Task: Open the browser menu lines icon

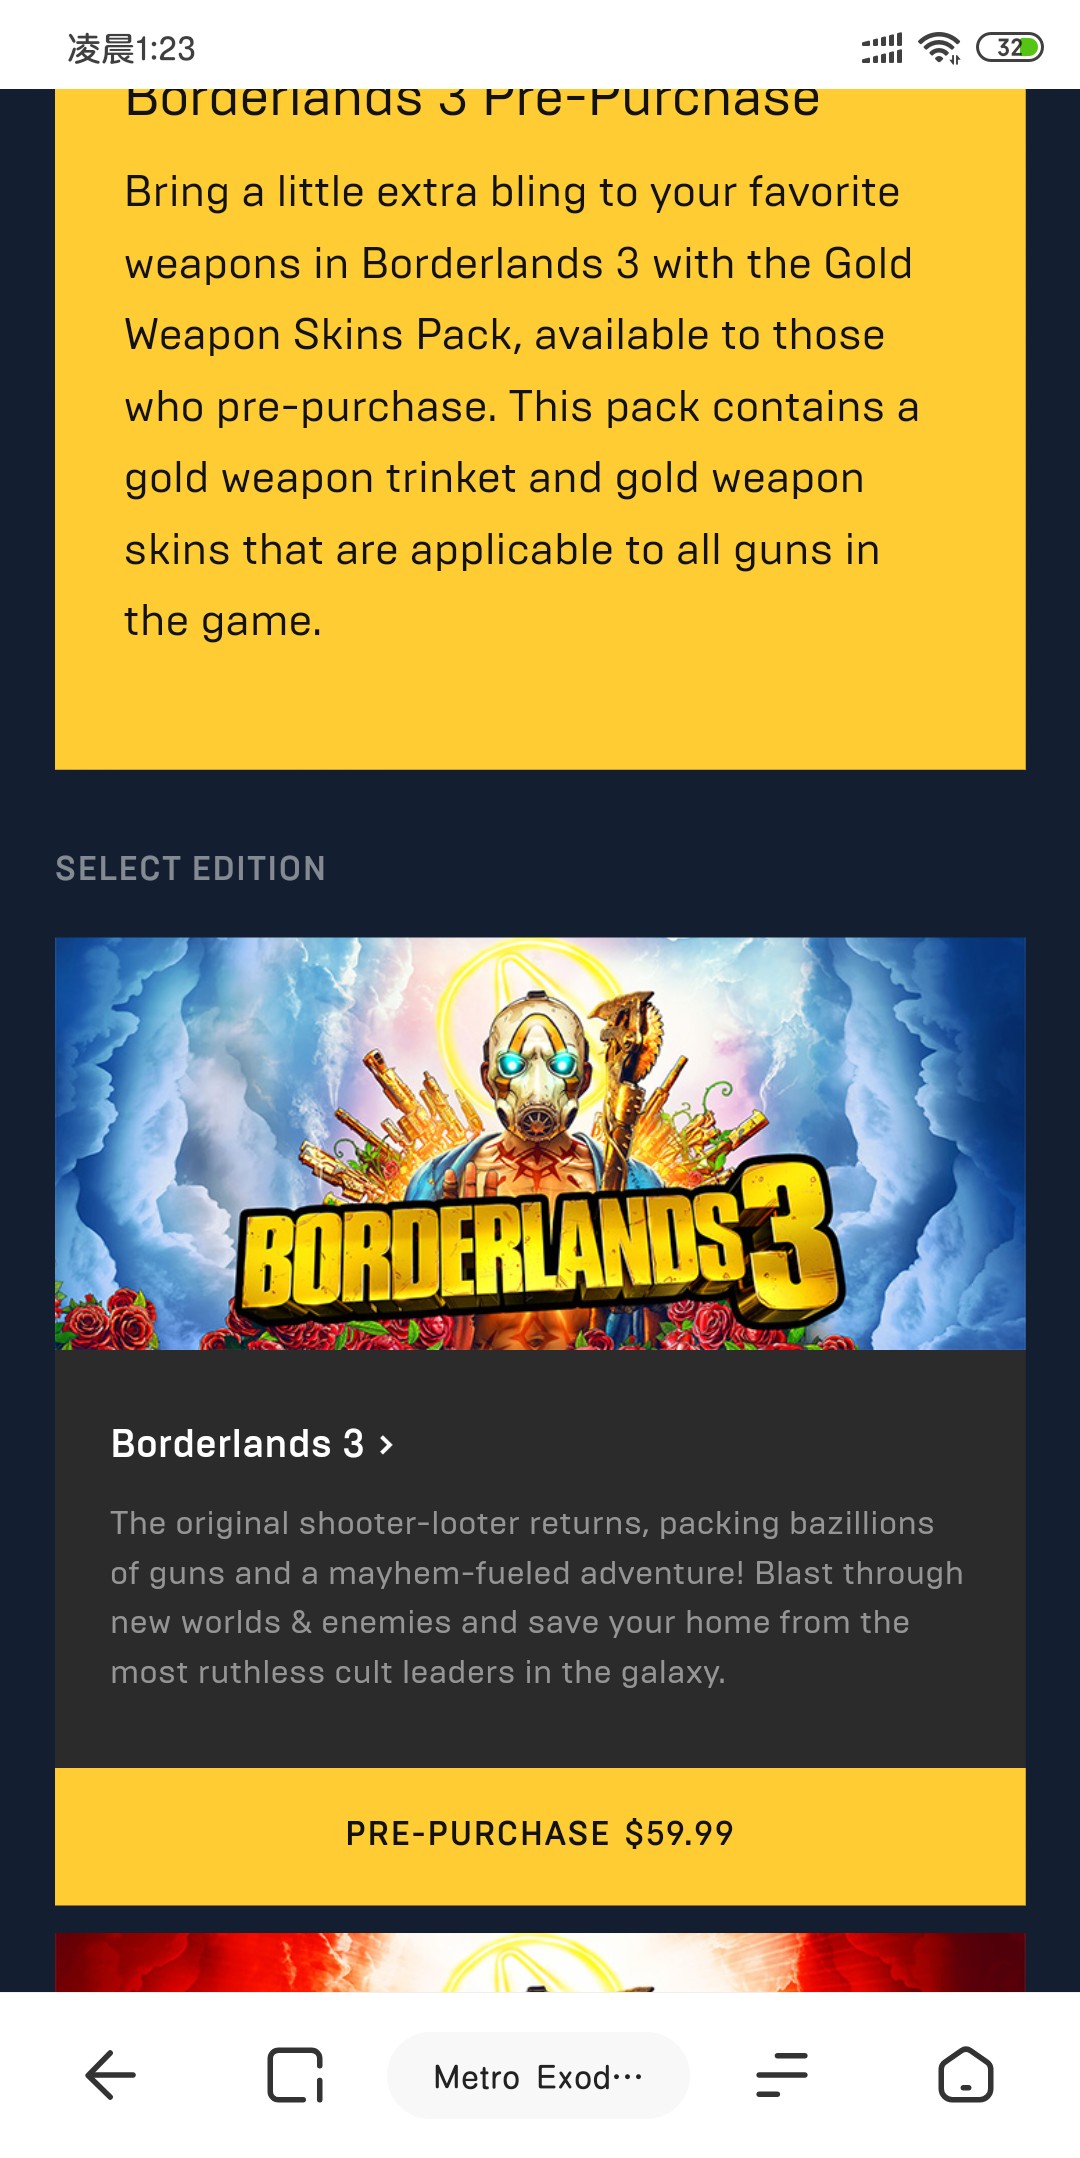Action: click(x=782, y=2075)
